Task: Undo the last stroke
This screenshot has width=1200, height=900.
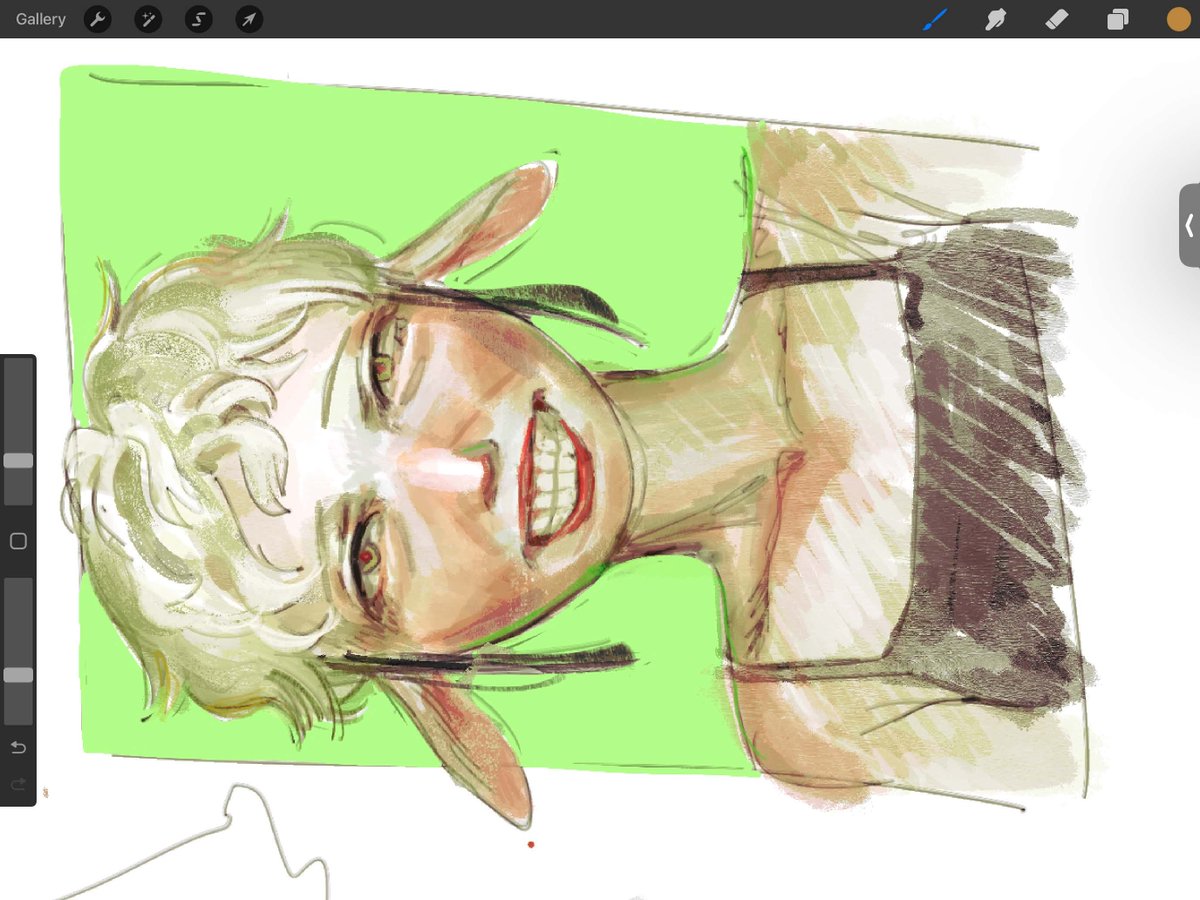Action: tap(18, 748)
